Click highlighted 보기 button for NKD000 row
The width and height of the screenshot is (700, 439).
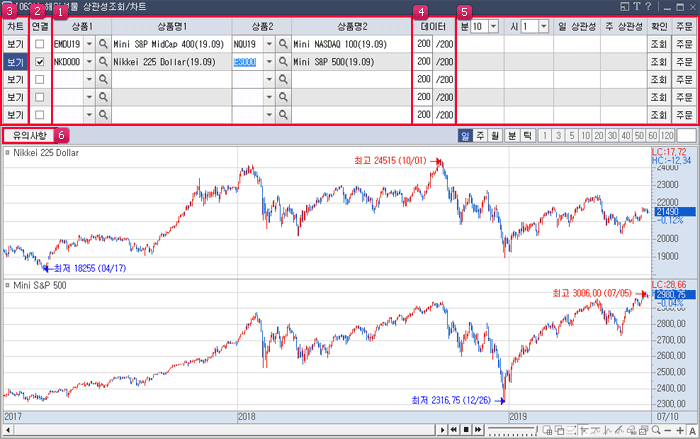pyautogui.click(x=16, y=62)
